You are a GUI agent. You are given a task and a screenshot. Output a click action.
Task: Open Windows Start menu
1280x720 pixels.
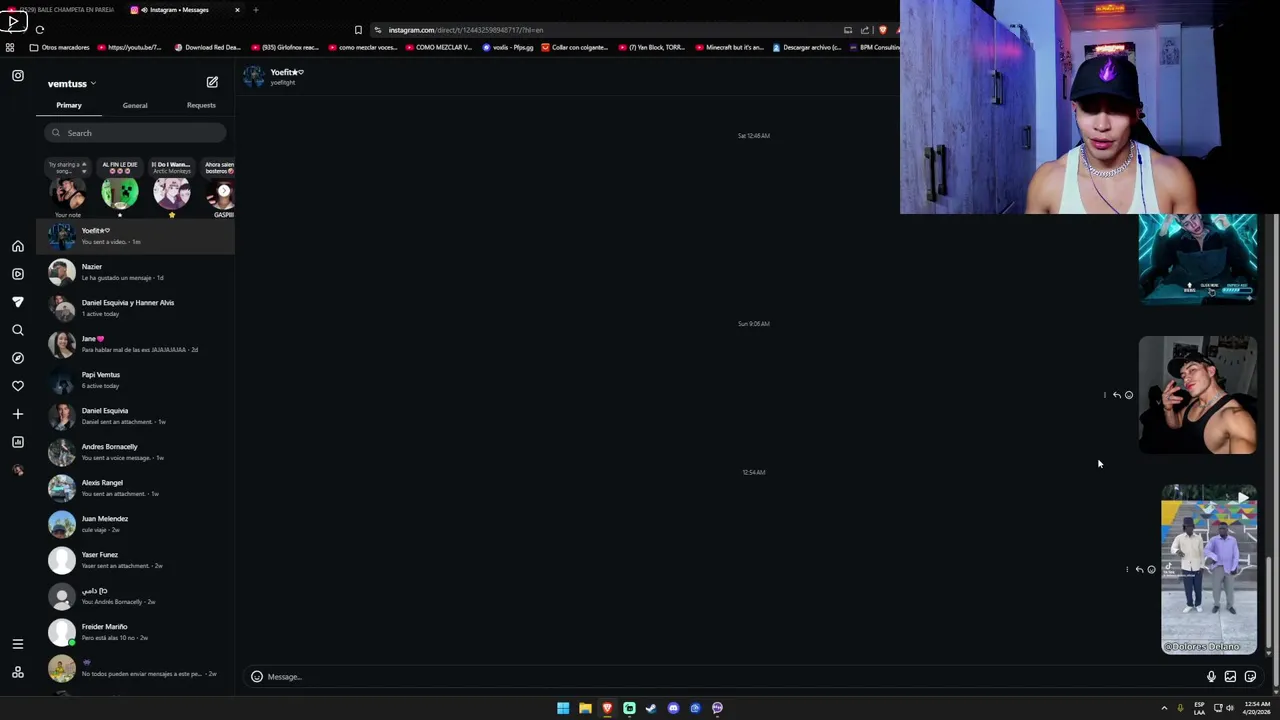point(563,708)
